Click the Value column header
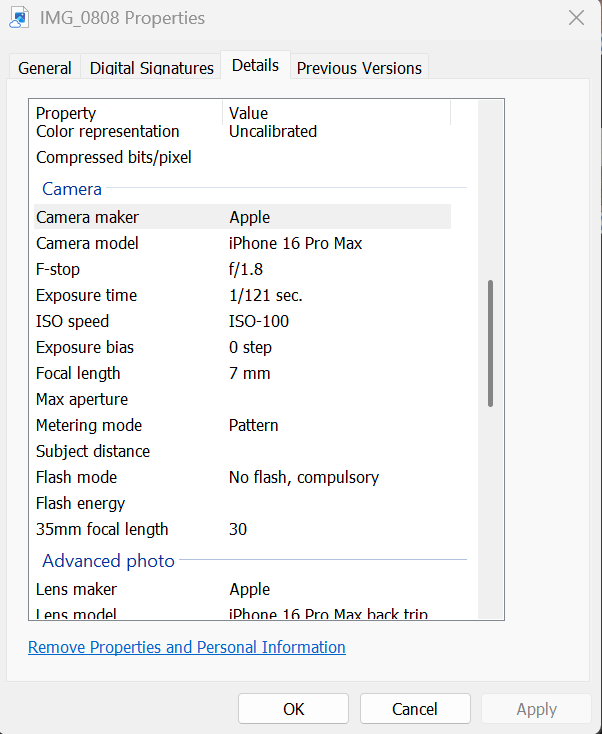This screenshot has height=734, width=602. coord(248,113)
